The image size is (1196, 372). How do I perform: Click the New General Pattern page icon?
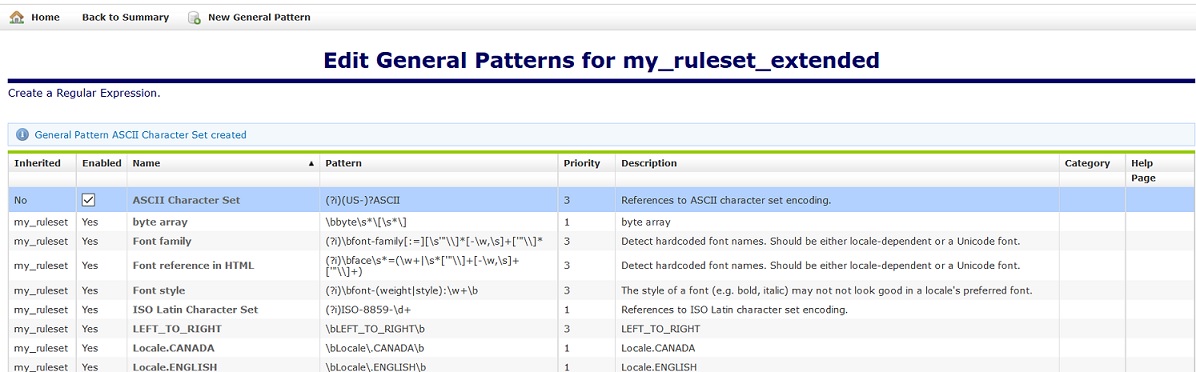pos(195,17)
